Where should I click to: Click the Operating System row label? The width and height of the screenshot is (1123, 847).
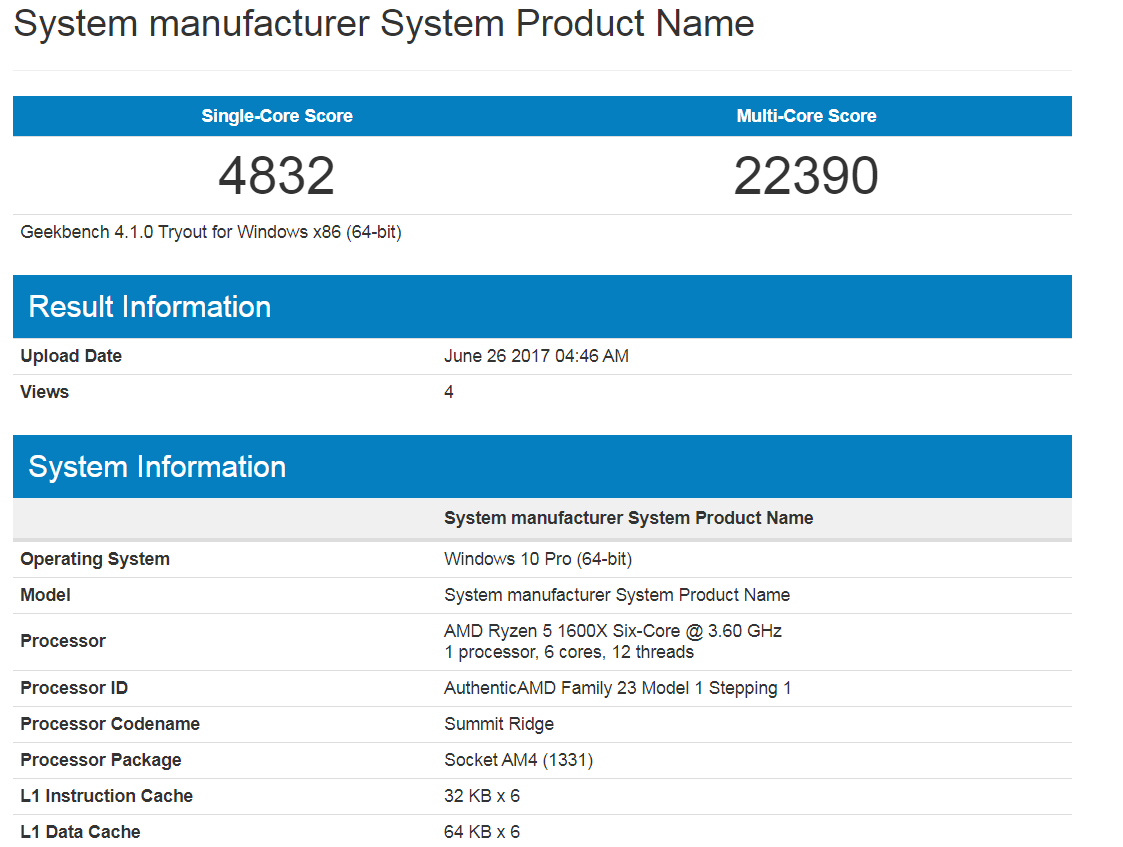[95, 559]
